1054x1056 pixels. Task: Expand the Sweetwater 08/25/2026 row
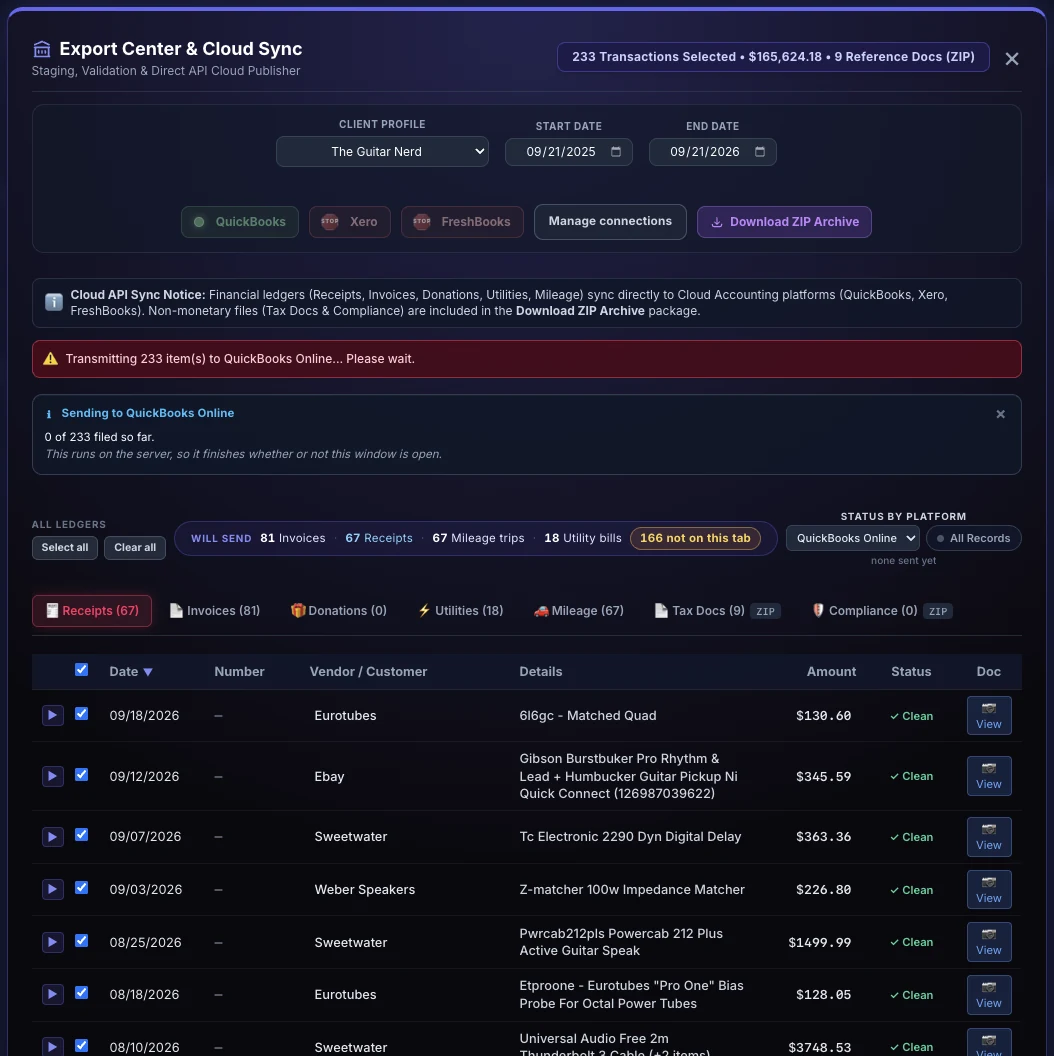tap(53, 942)
